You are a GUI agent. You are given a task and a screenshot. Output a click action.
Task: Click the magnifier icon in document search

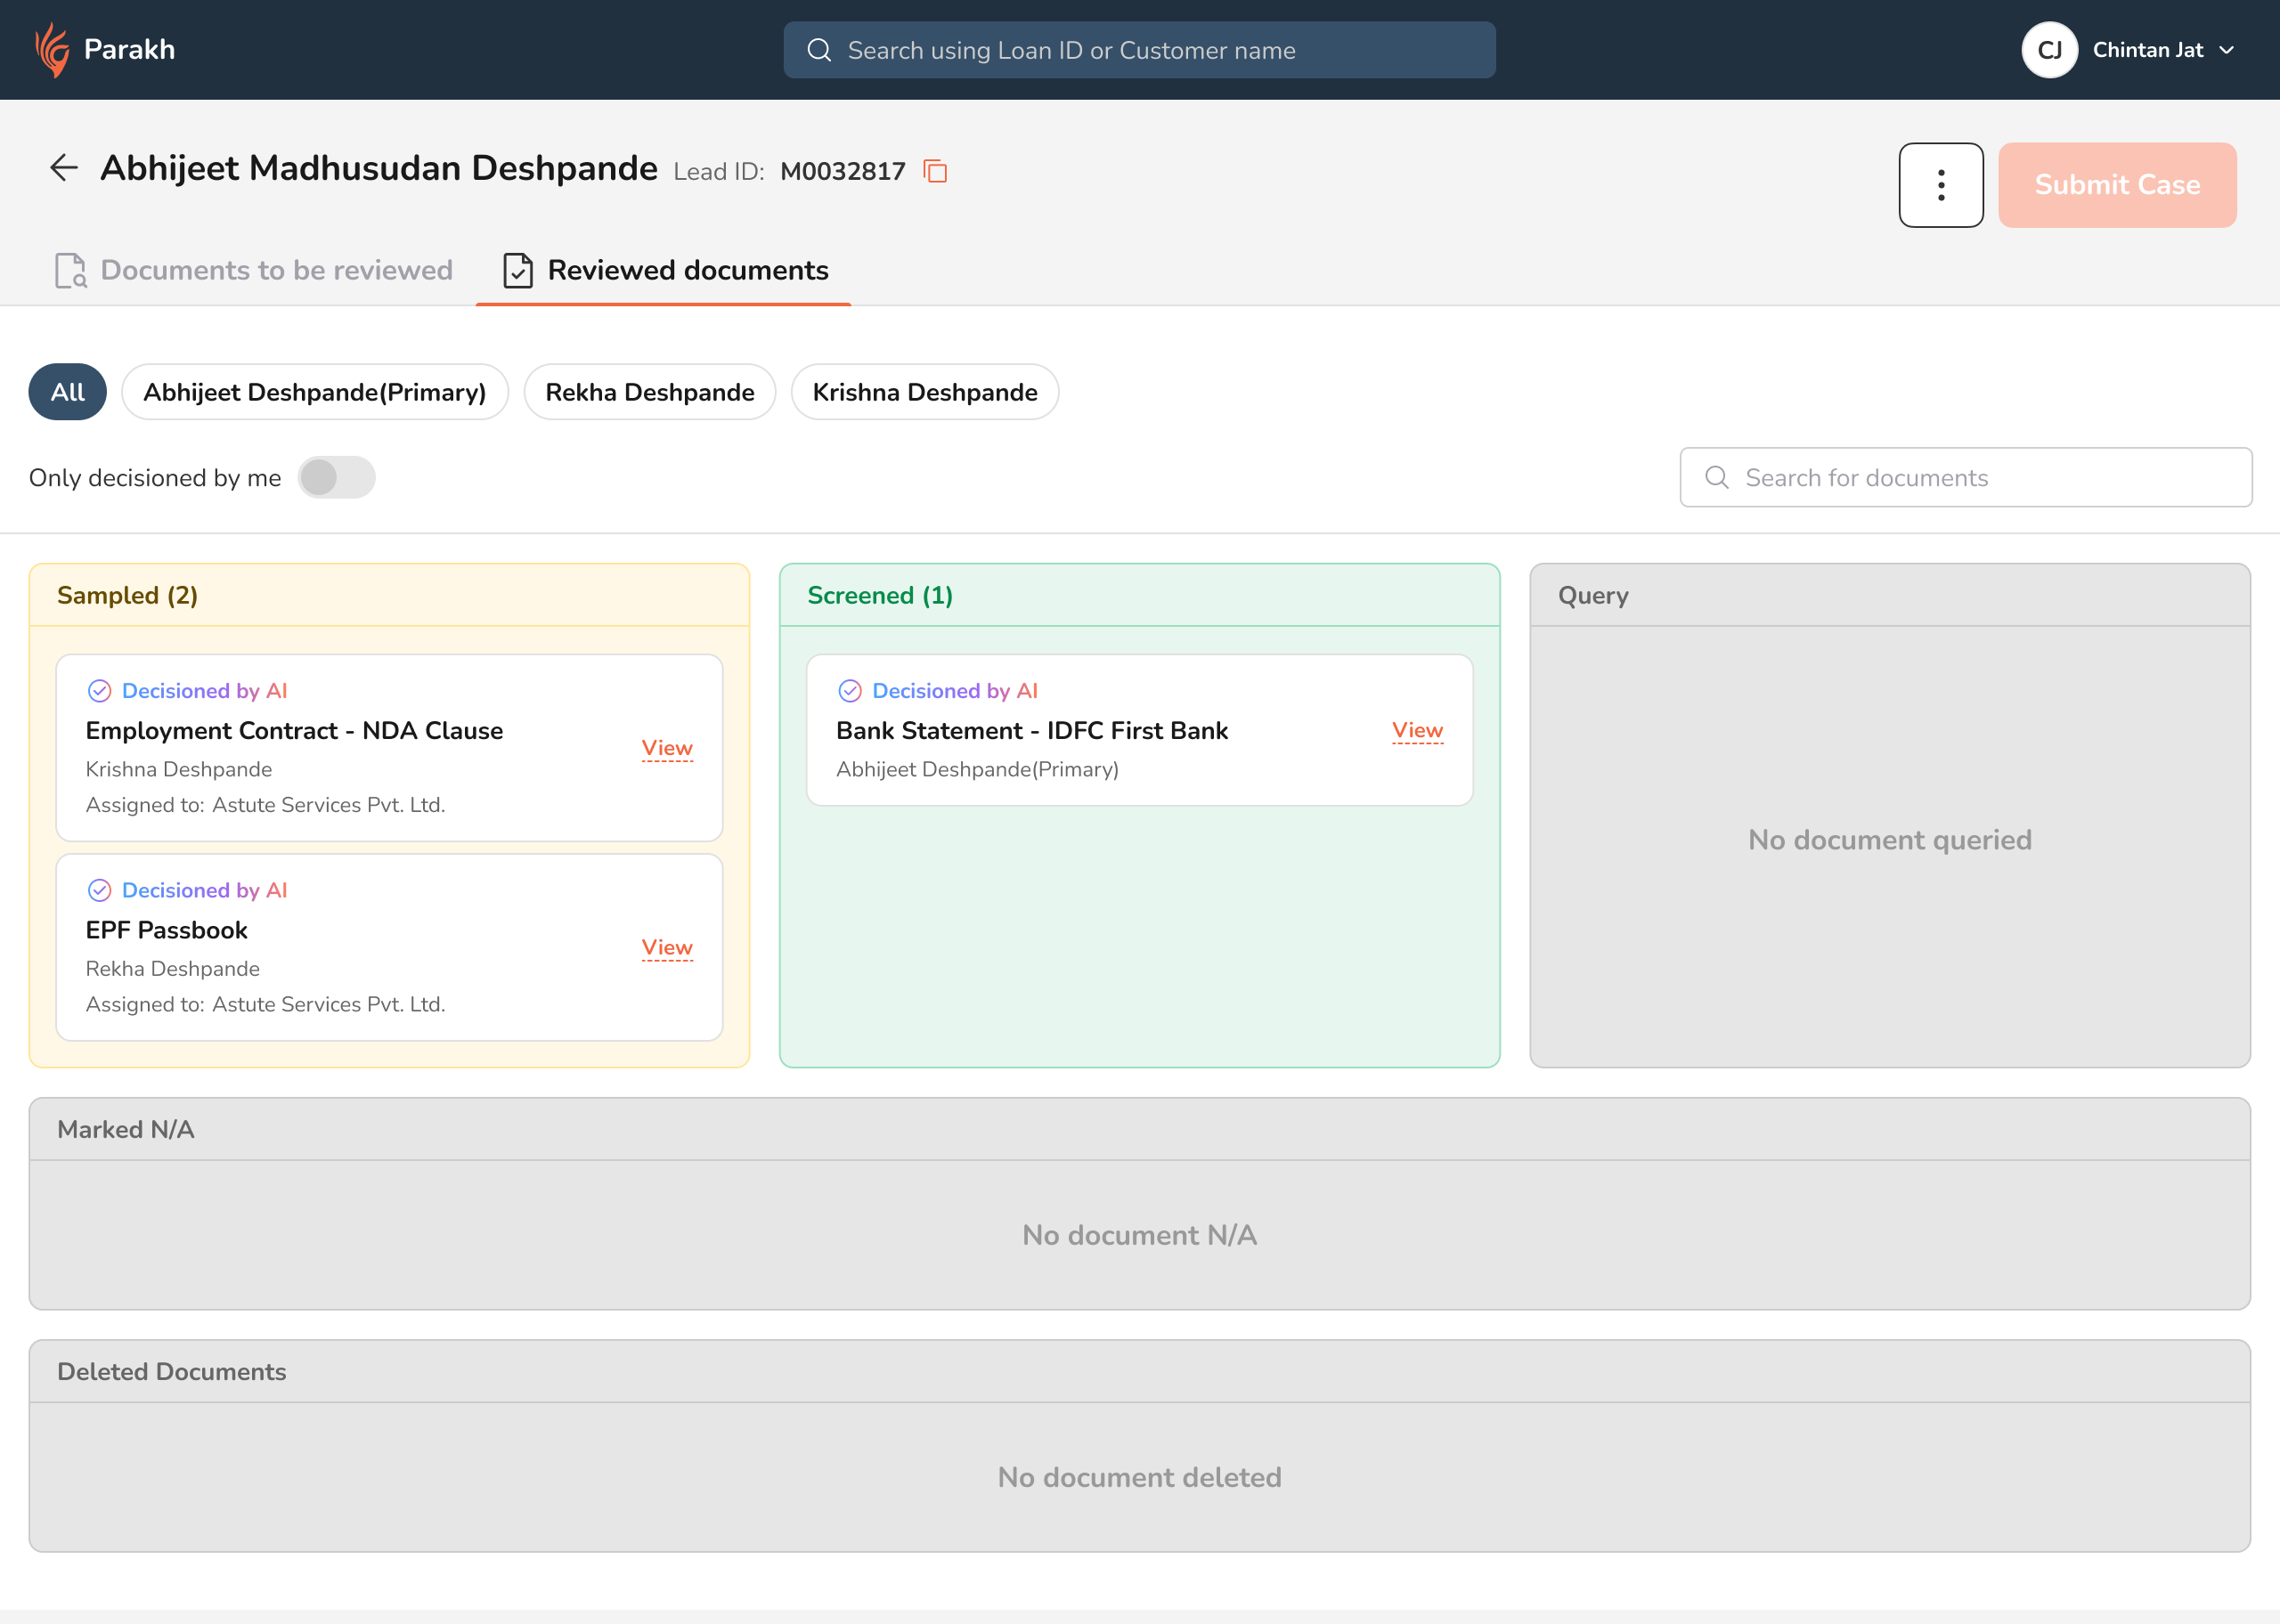(x=1717, y=477)
